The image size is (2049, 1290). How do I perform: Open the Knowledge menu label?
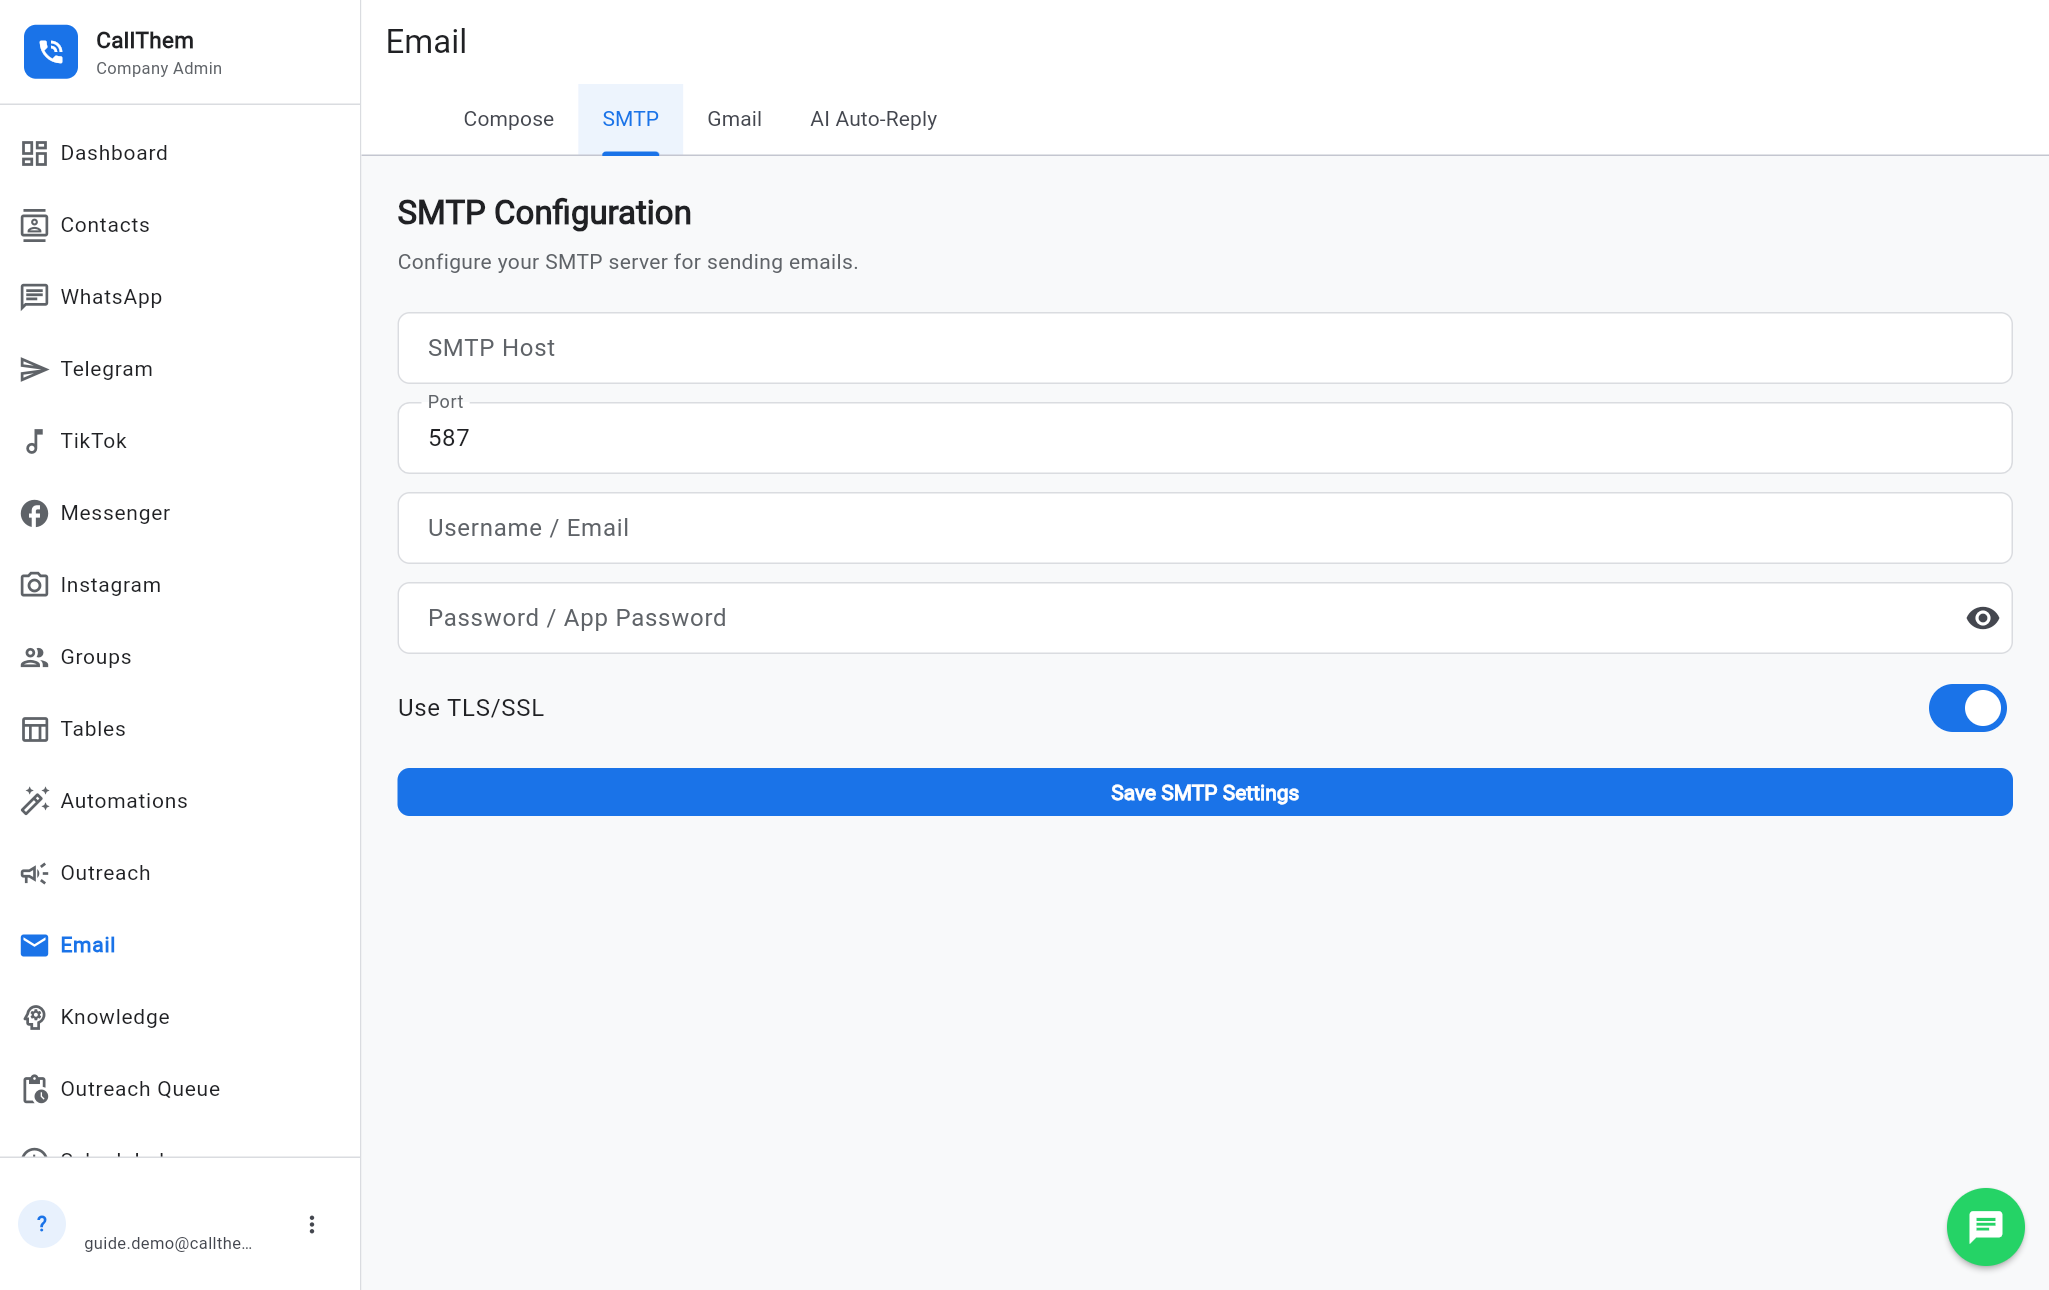tap(115, 1017)
